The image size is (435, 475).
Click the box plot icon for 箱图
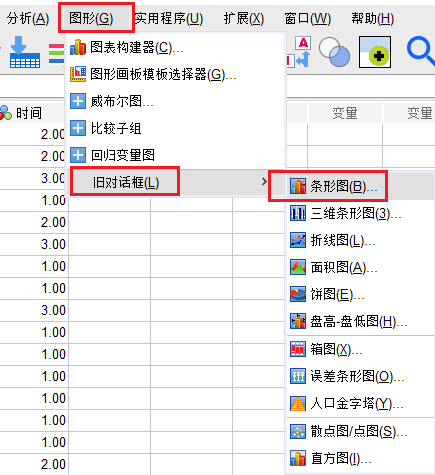298,349
